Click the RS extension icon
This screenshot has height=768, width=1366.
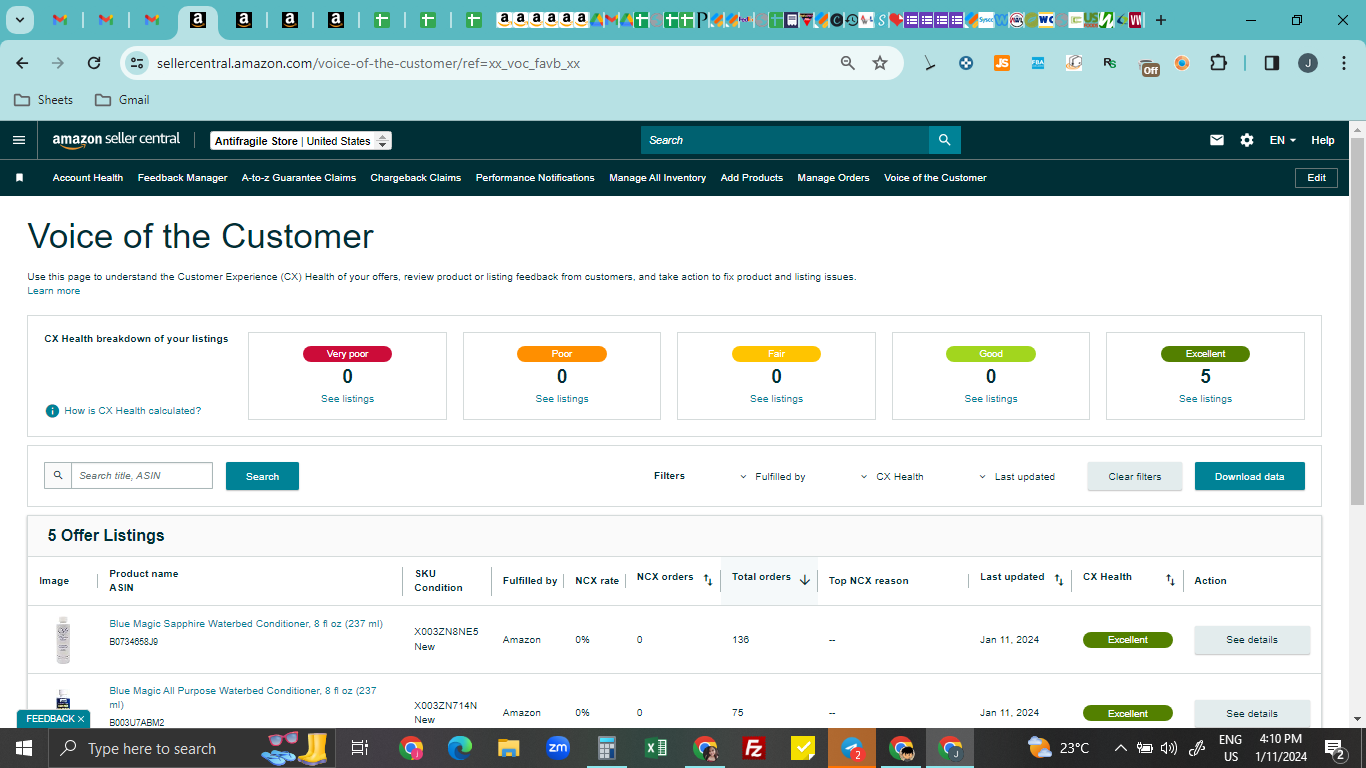(x=1110, y=63)
